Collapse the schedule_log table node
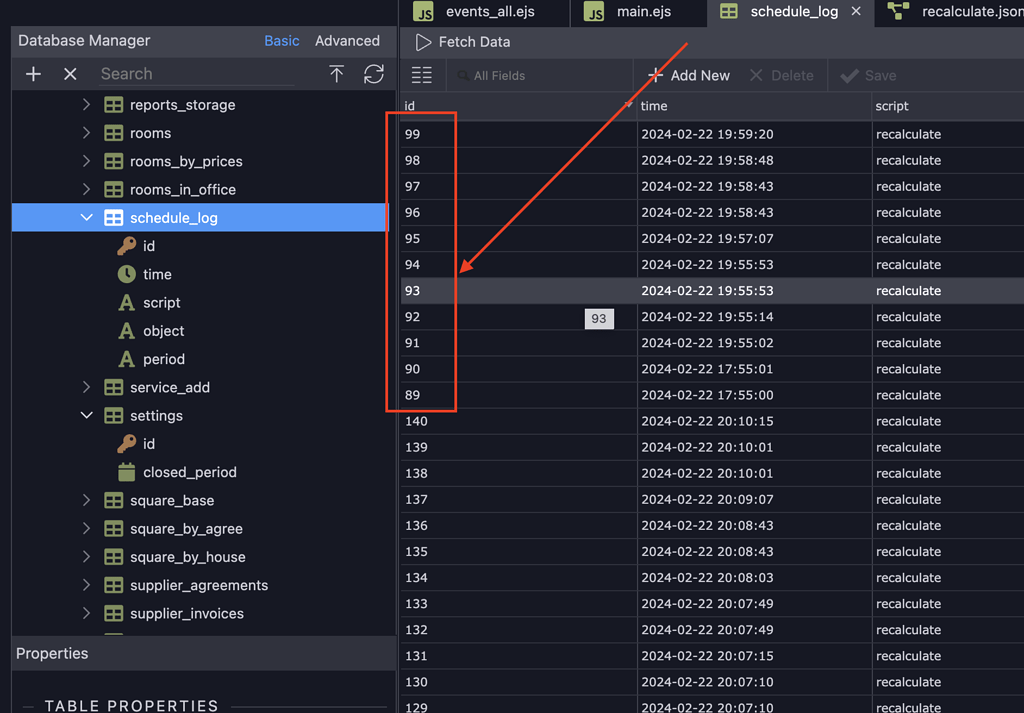The width and height of the screenshot is (1024, 713). pyautogui.click(x=87, y=218)
